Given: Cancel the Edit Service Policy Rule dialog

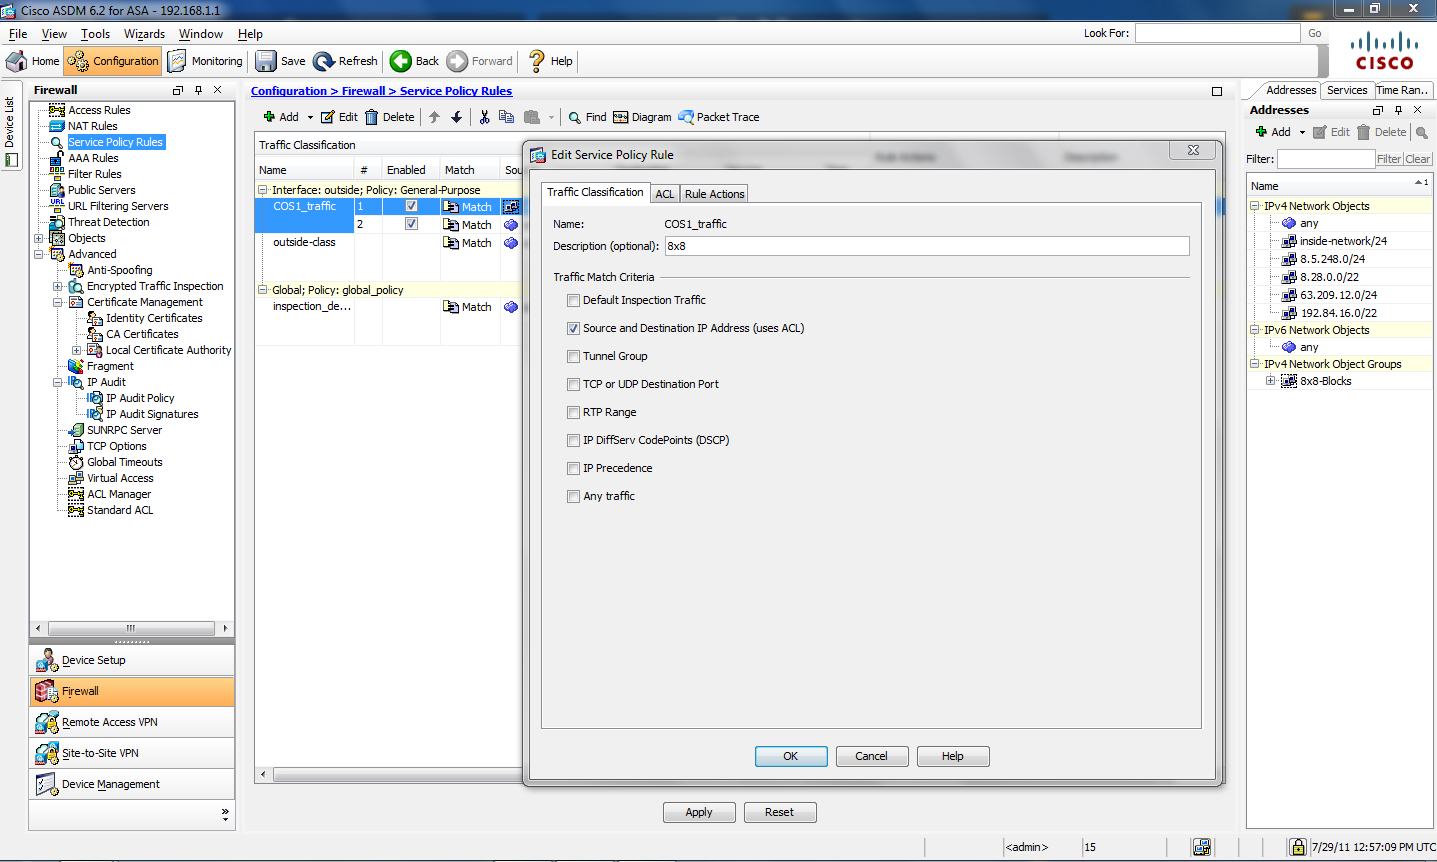Looking at the screenshot, I should [872, 756].
